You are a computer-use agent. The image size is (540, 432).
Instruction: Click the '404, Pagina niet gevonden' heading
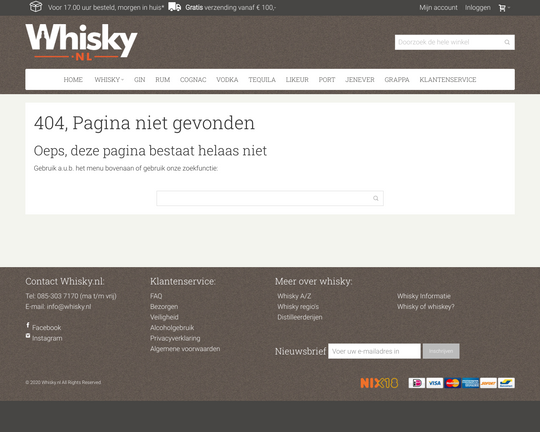(144, 123)
